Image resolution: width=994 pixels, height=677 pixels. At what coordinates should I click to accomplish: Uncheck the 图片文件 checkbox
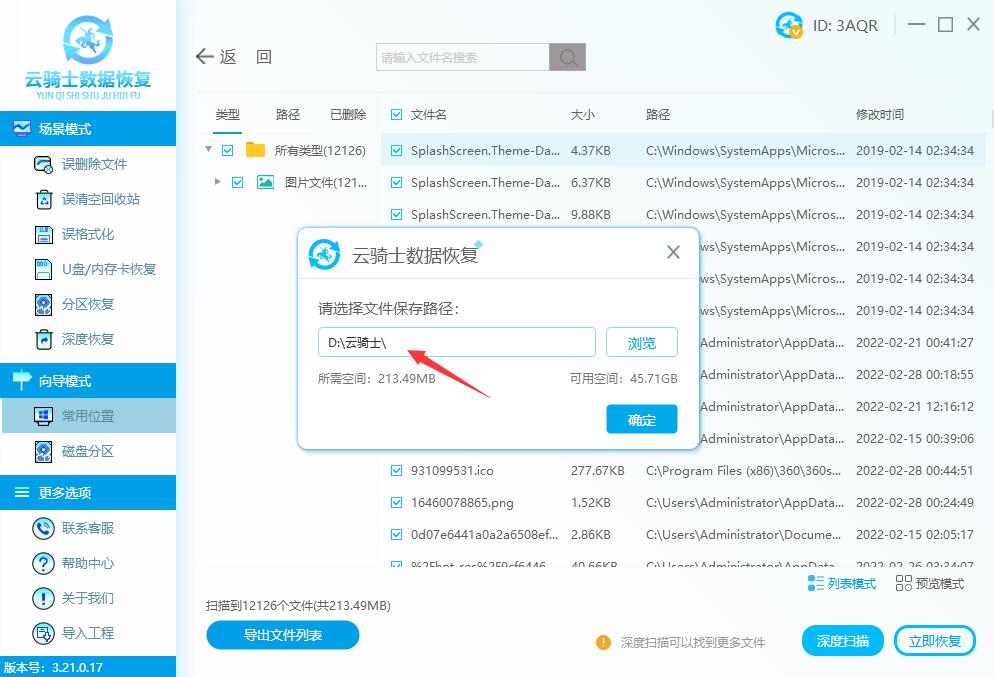[x=238, y=182]
